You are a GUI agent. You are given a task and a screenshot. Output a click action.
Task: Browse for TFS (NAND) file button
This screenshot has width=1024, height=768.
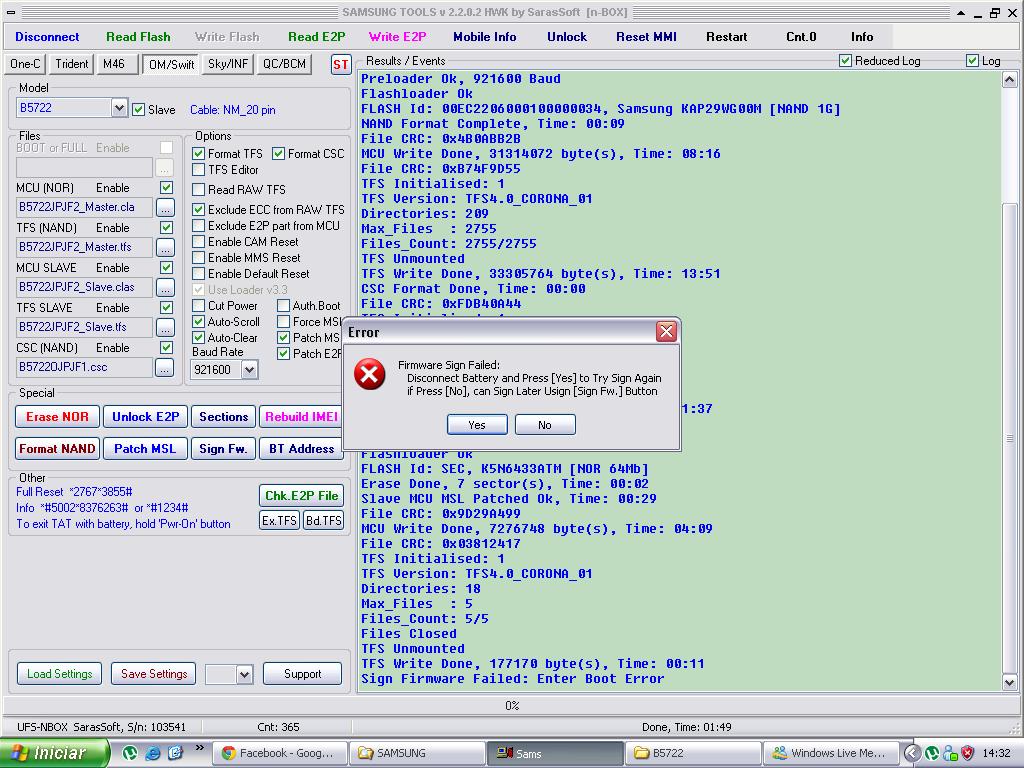pos(165,248)
